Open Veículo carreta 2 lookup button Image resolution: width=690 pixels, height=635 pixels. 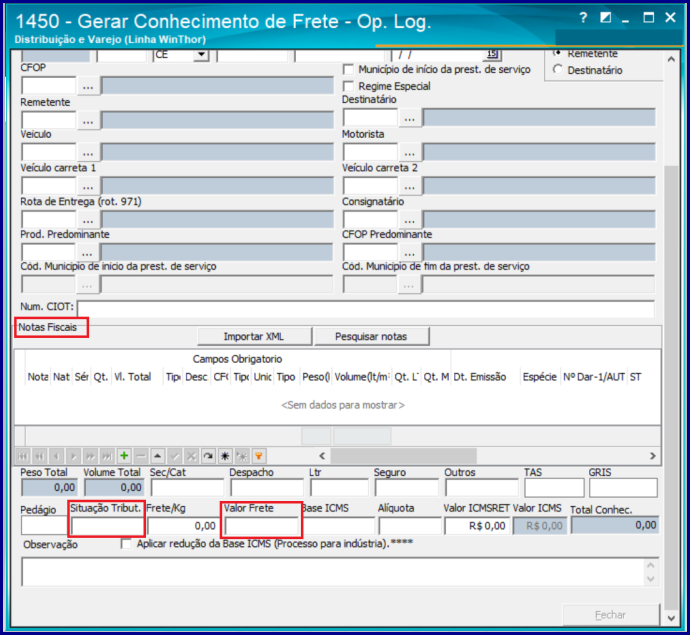click(x=410, y=186)
